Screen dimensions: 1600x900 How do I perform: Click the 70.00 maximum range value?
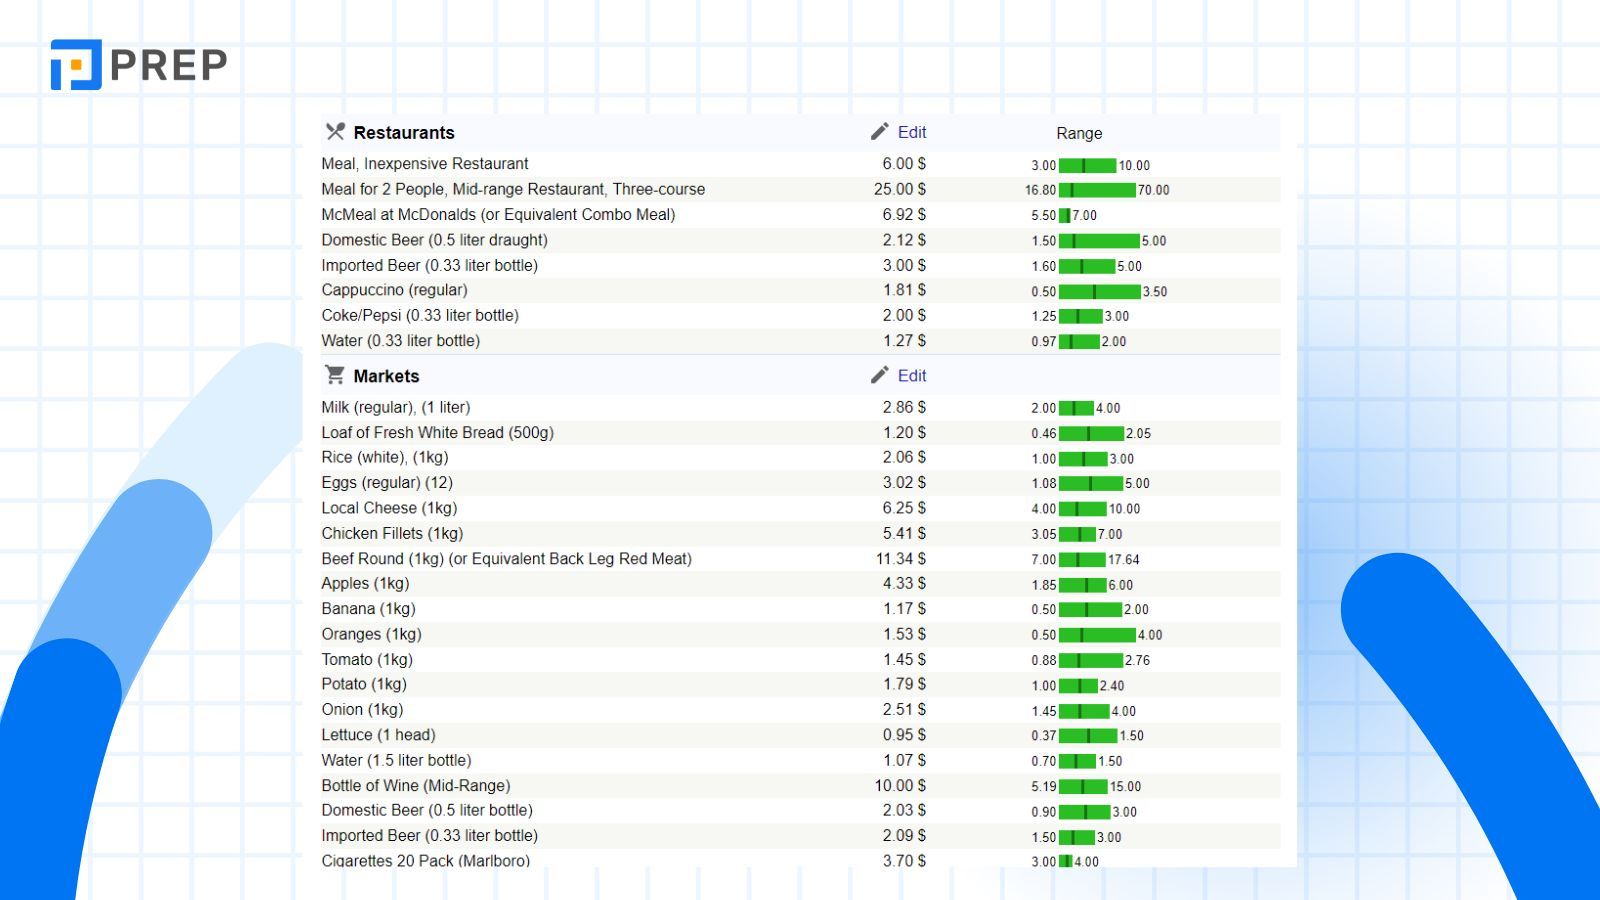tap(1154, 190)
